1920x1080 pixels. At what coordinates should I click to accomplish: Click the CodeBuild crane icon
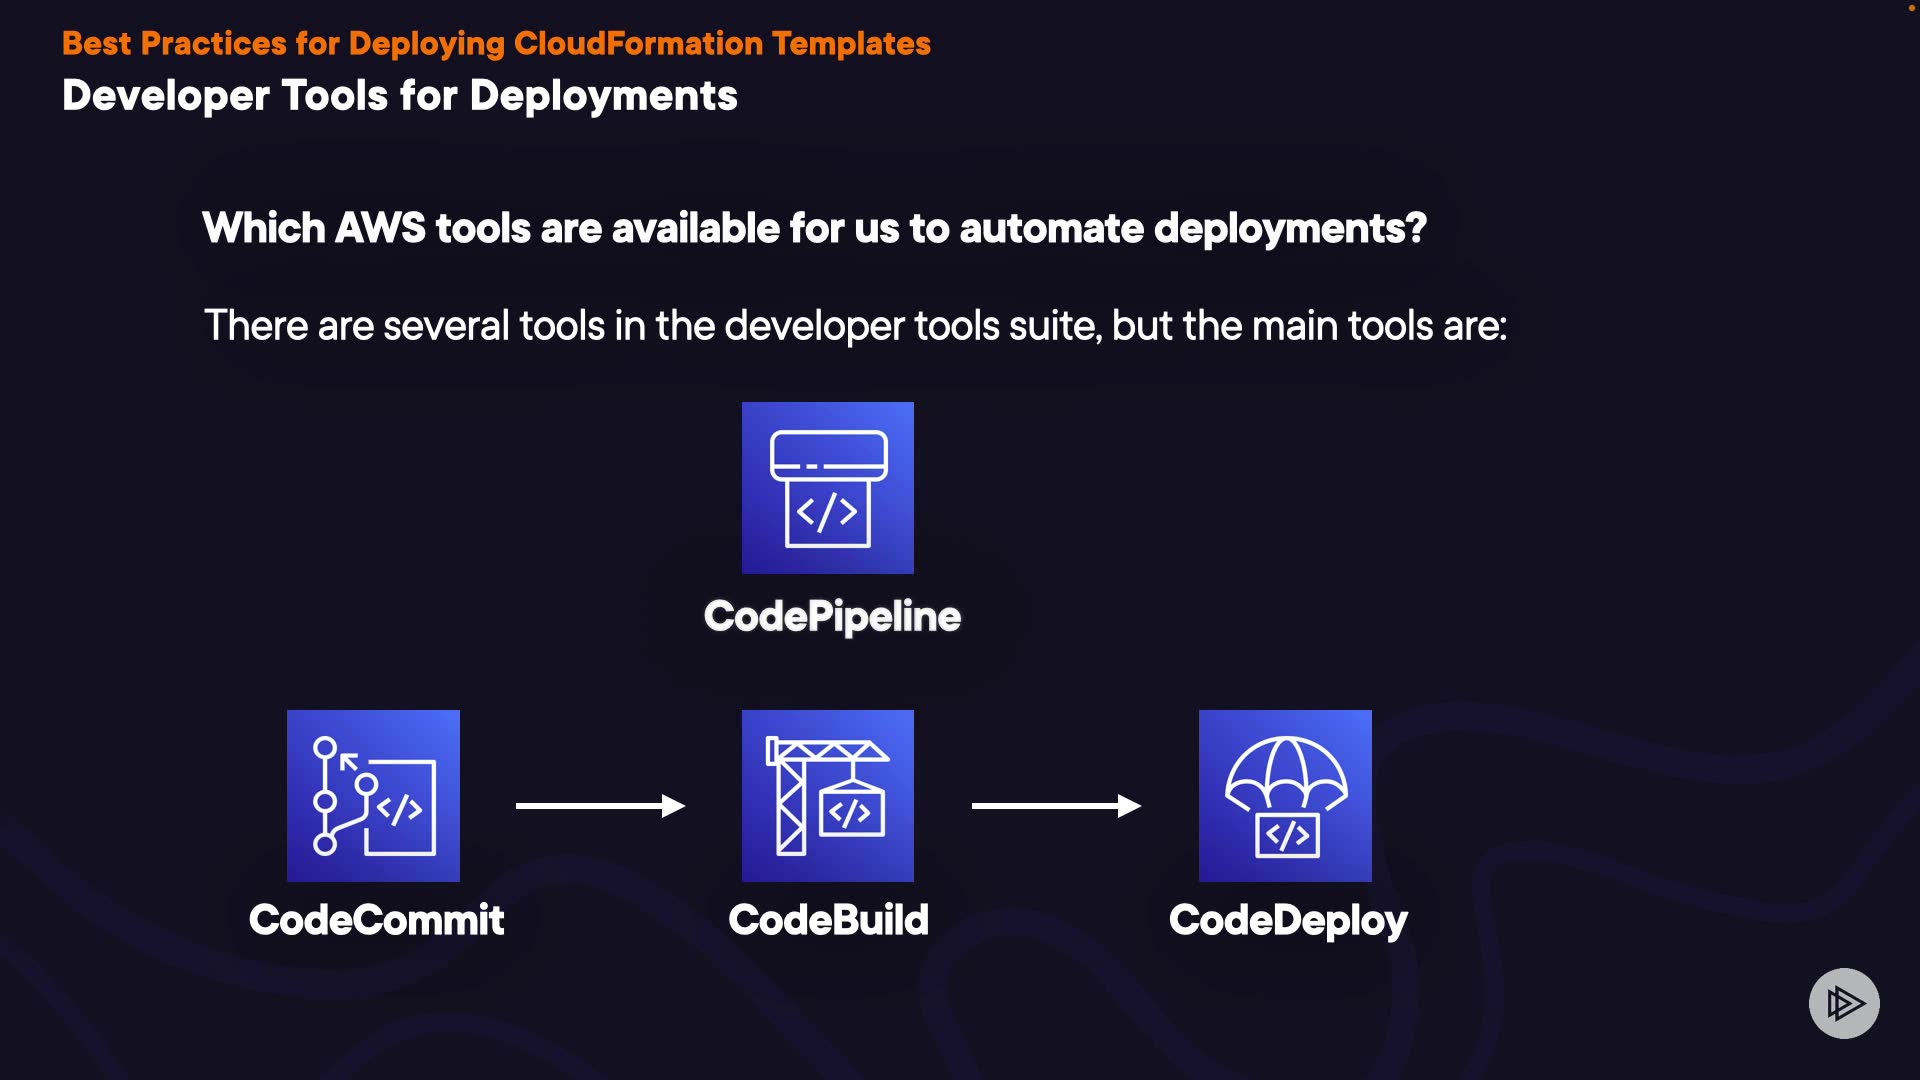[827, 796]
